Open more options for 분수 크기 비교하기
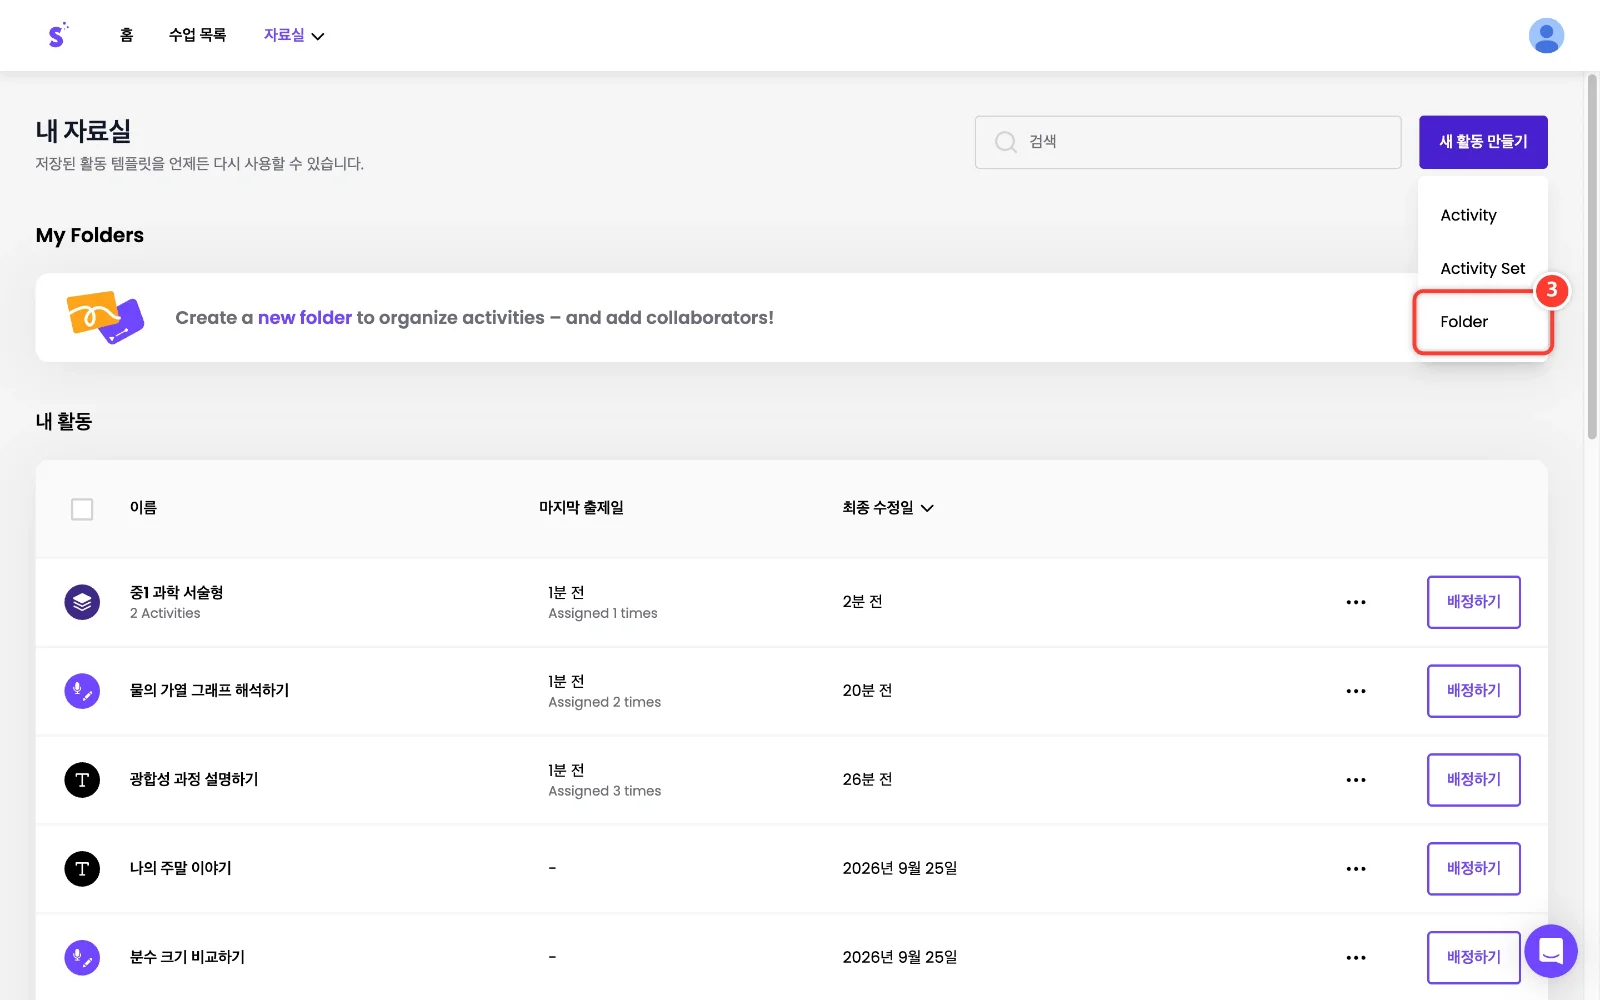The height and width of the screenshot is (1000, 1600). click(x=1356, y=958)
